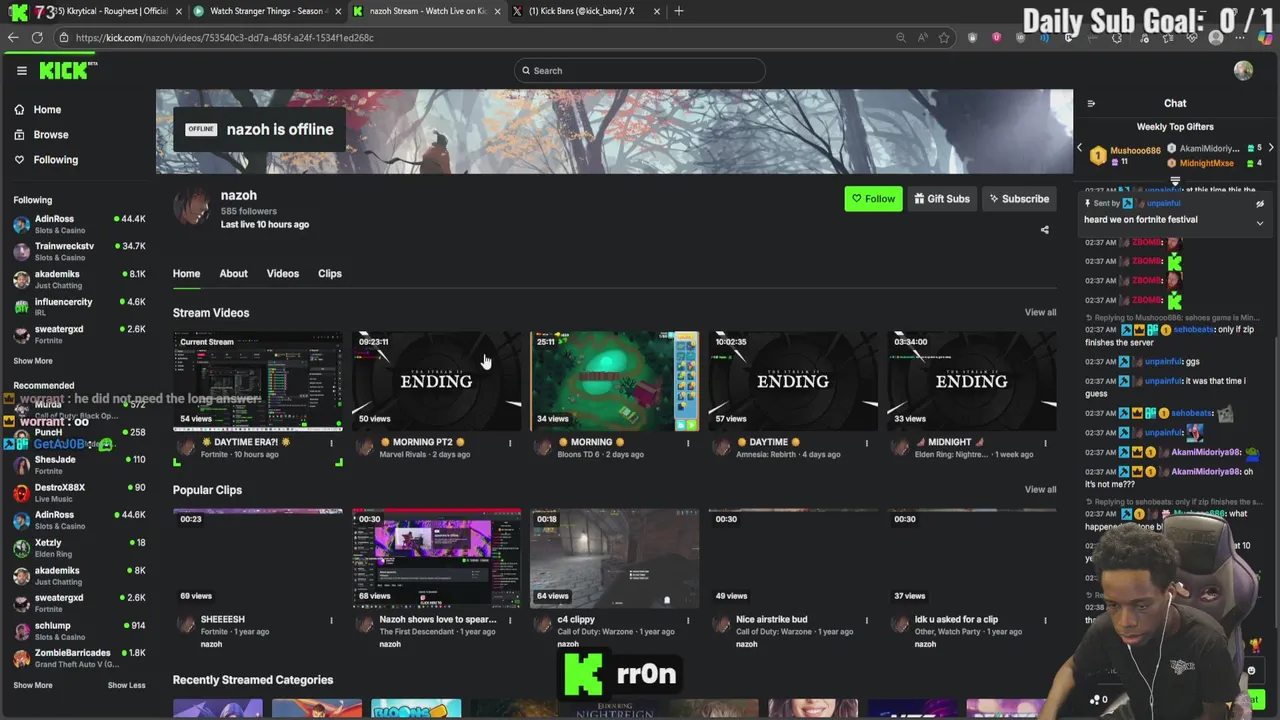Open AdinRoss channel in the Following list
The height and width of the screenshot is (720, 1280).
pos(78,224)
